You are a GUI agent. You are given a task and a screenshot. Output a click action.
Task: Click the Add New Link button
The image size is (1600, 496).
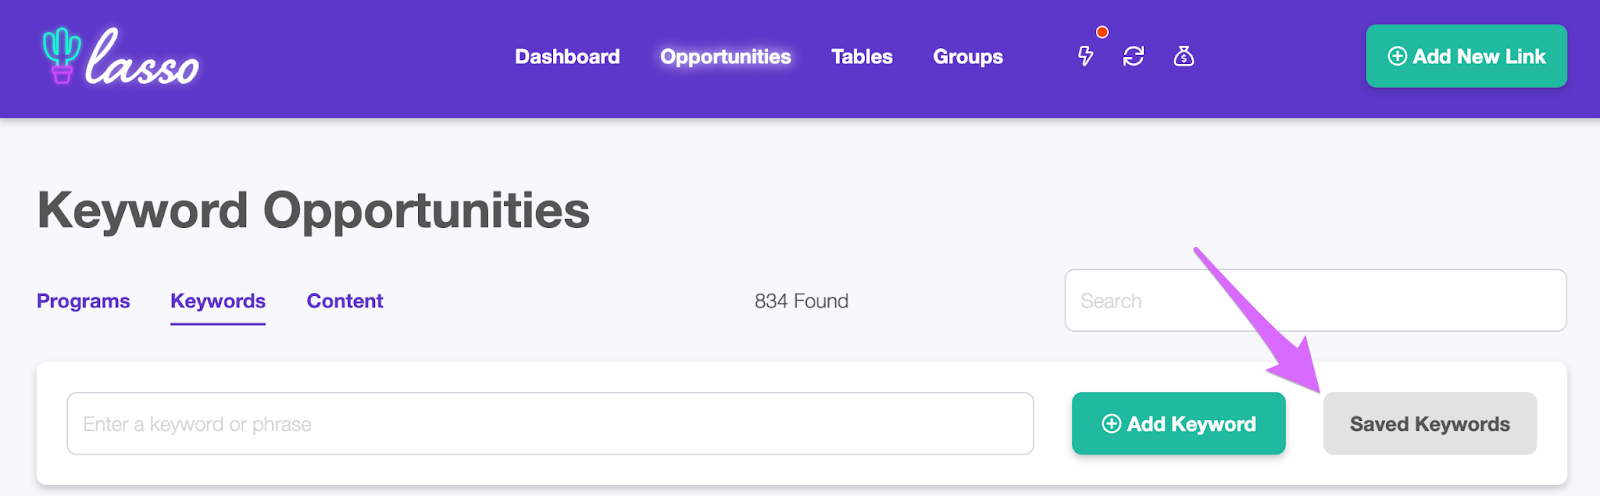(x=1466, y=56)
